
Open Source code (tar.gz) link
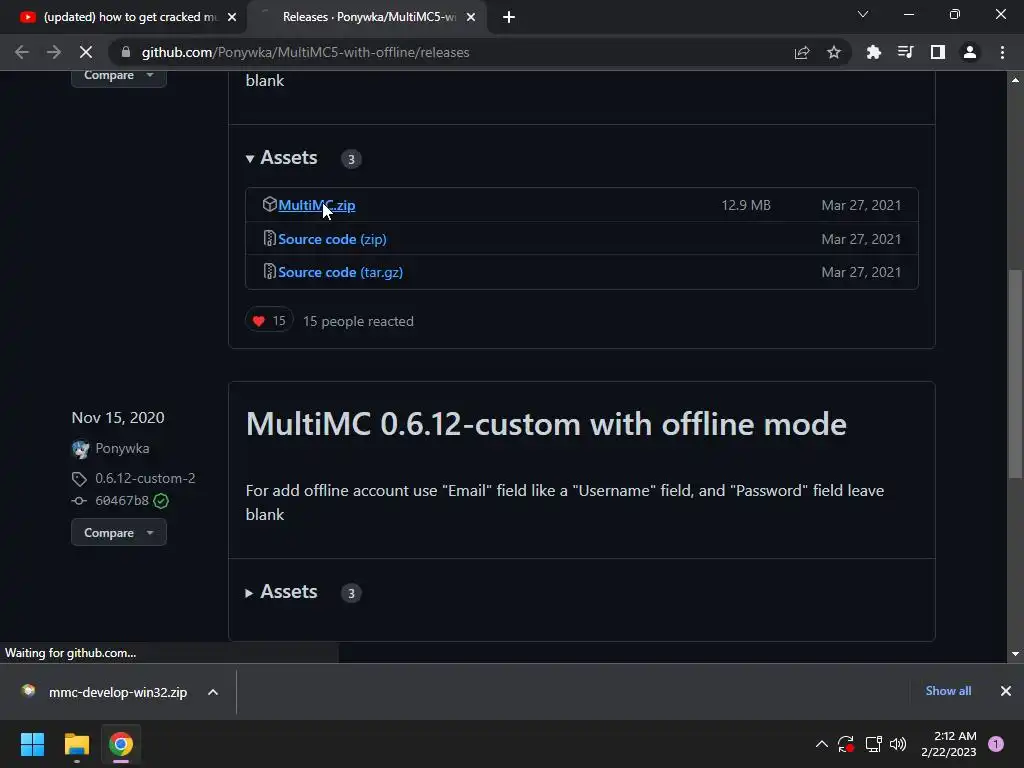(x=340, y=272)
